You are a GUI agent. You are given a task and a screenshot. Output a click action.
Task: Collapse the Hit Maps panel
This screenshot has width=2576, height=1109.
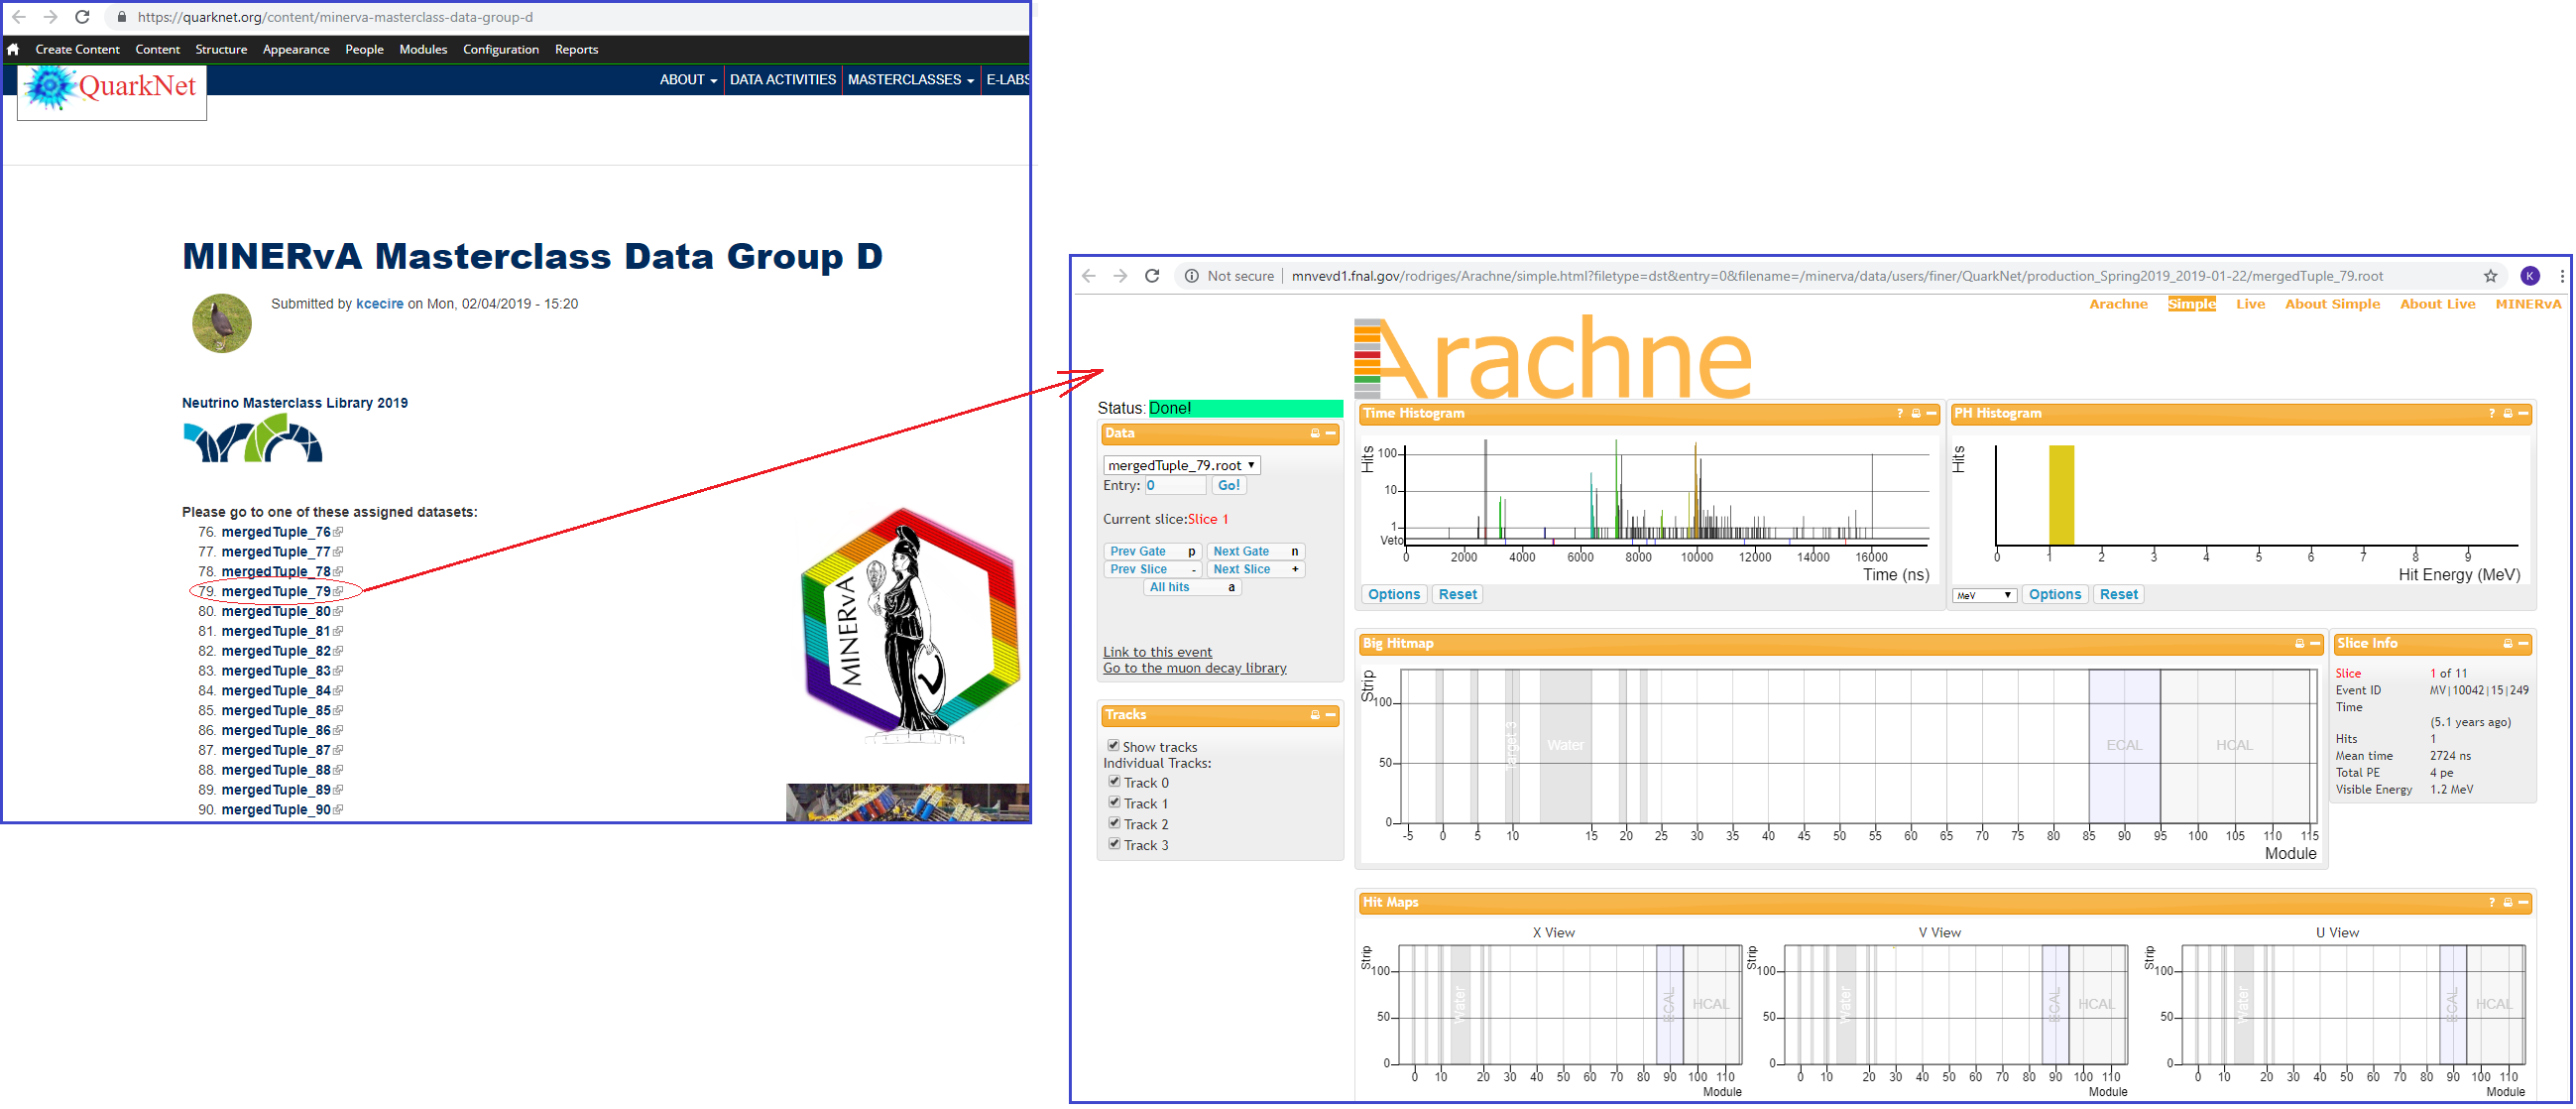pyautogui.click(x=2524, y=903)
